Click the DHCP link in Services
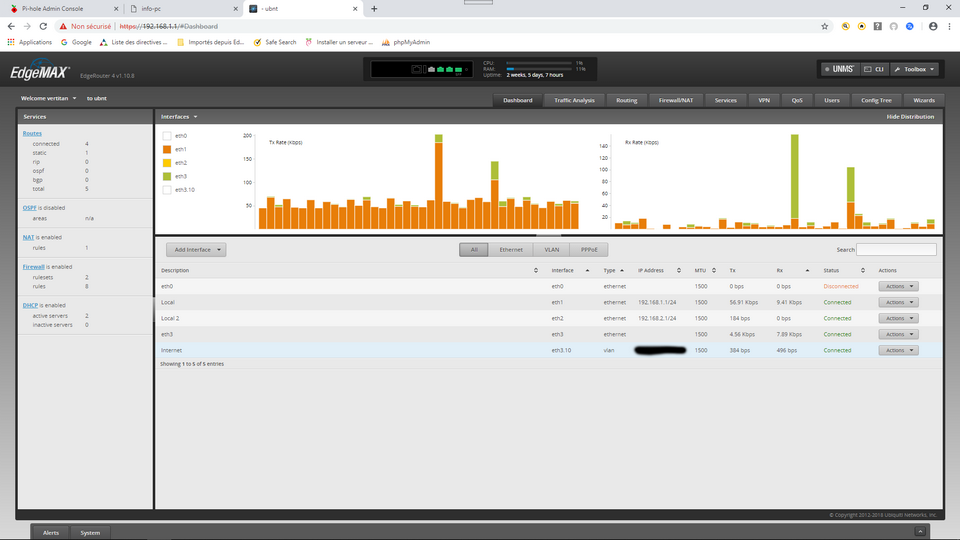 click(29, 305)
